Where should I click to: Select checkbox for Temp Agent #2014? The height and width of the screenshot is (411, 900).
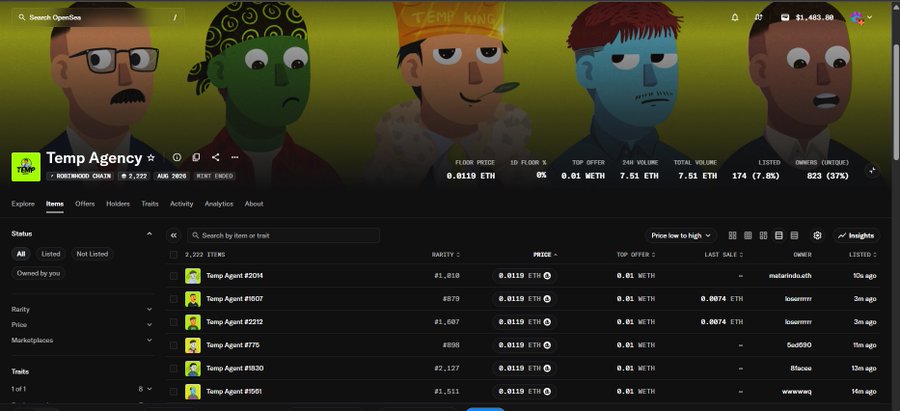[174, 276]
